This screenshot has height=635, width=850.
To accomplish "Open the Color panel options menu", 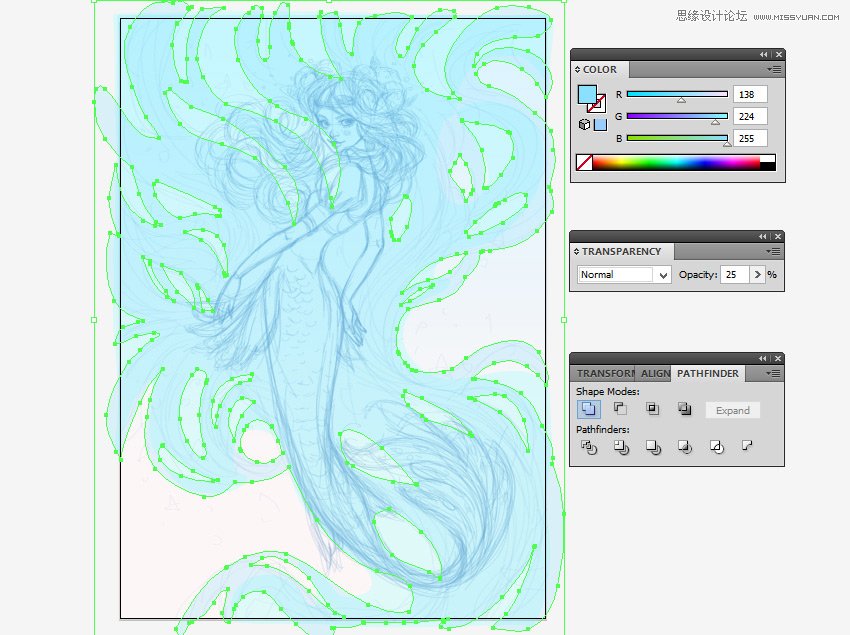I will (x=774, y=69).
